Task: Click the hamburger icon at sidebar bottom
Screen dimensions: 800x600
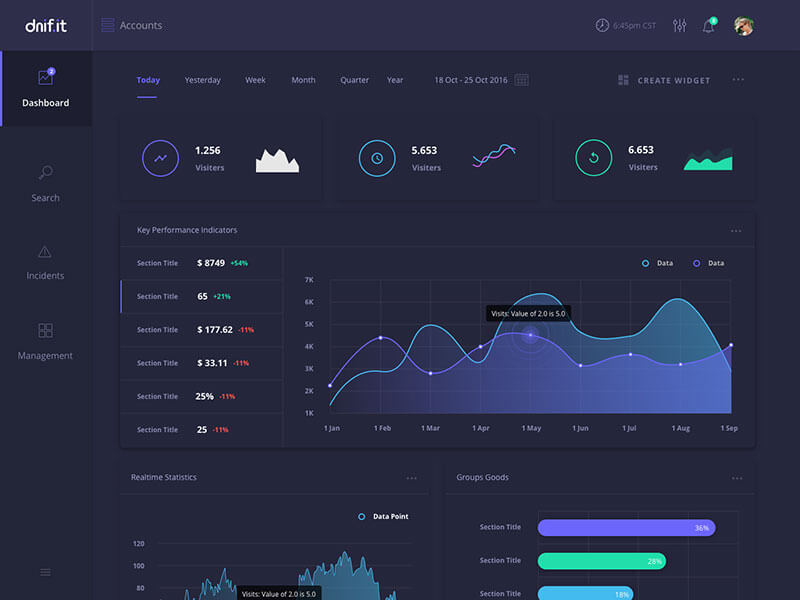Action: 45,572
